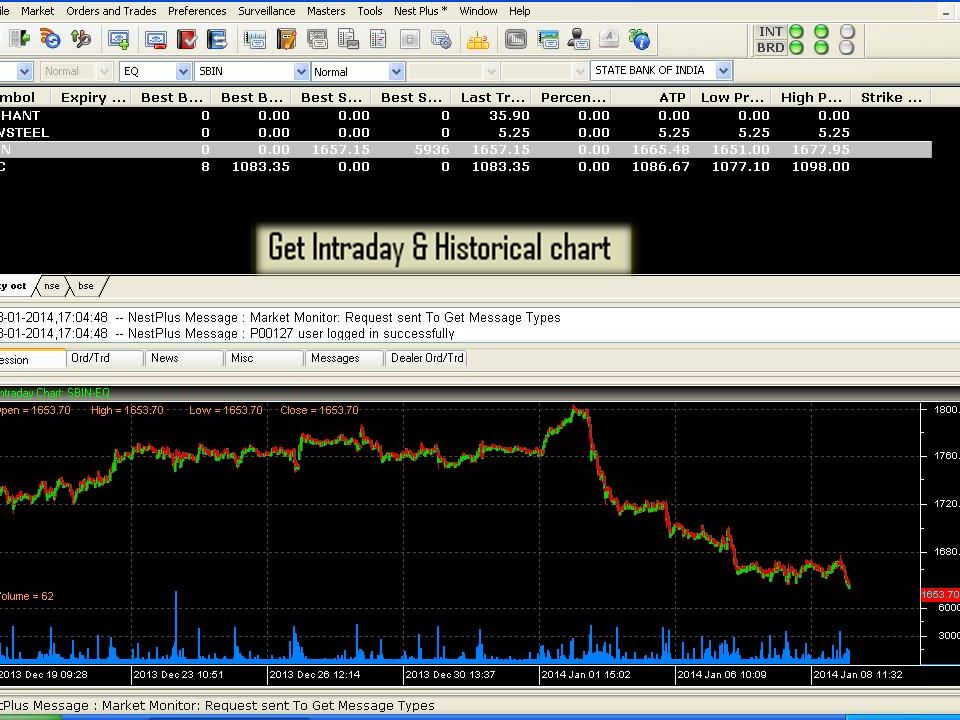Switch to the bse watchlist tab
This screenshot has height=720, width=960.
pos(86,286)
